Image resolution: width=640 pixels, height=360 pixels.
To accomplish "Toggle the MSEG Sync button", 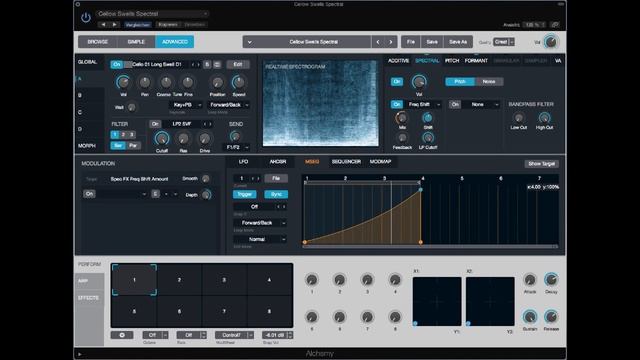I will pyautogui.click(x=276, y=194).
